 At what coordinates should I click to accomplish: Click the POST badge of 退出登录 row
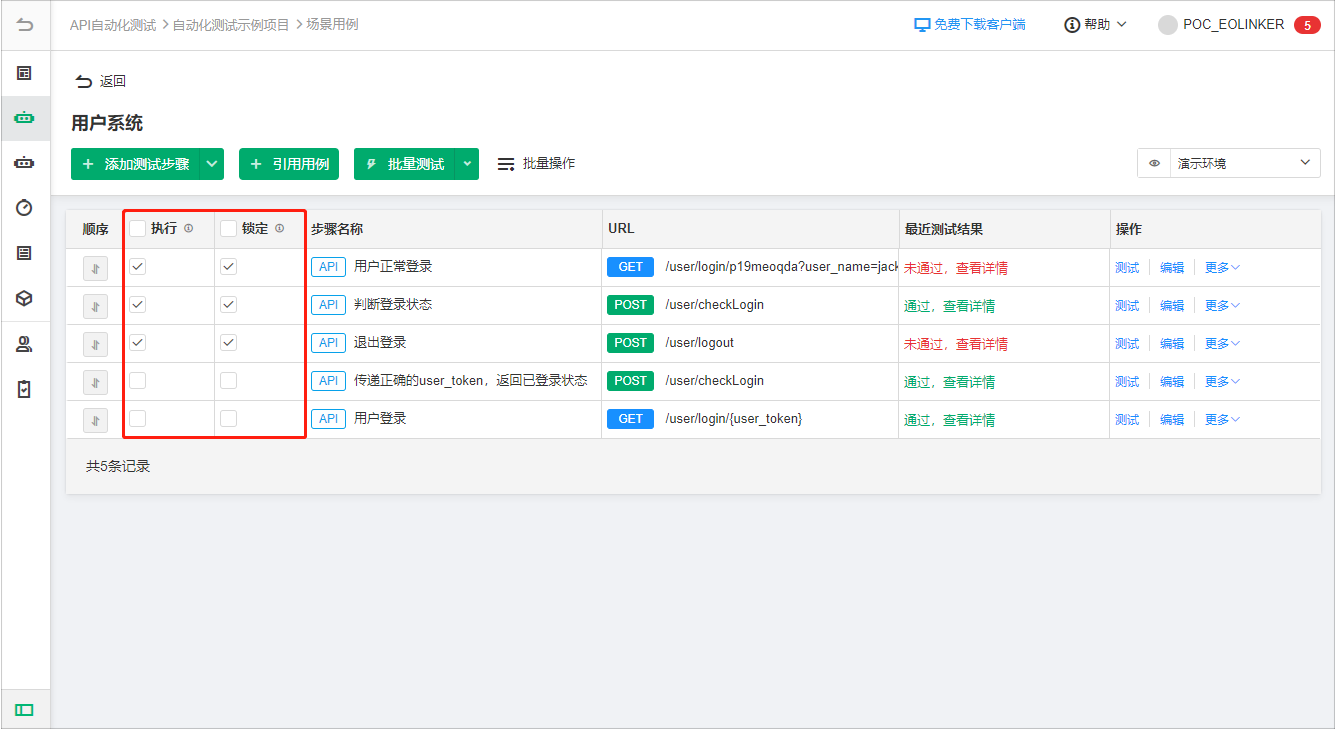(x=630, y=343)
